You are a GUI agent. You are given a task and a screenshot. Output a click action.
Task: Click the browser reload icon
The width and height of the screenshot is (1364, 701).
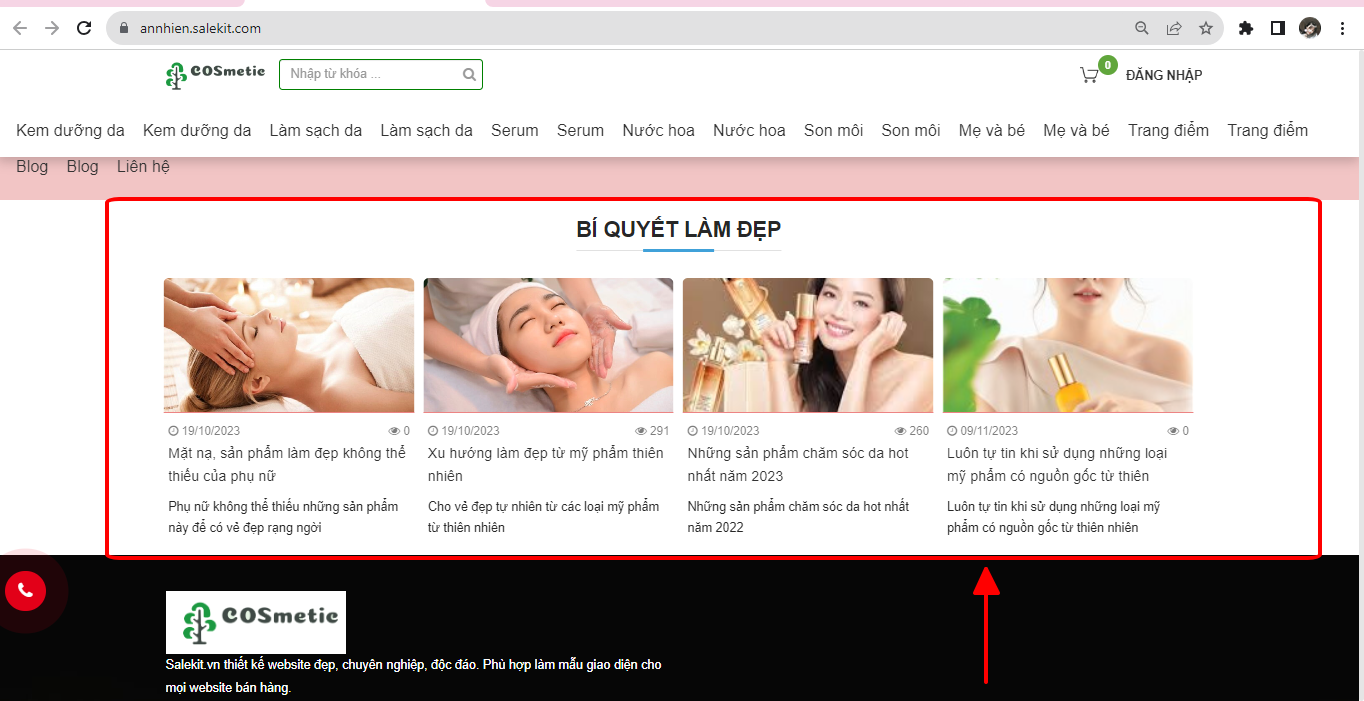(85, 28)
